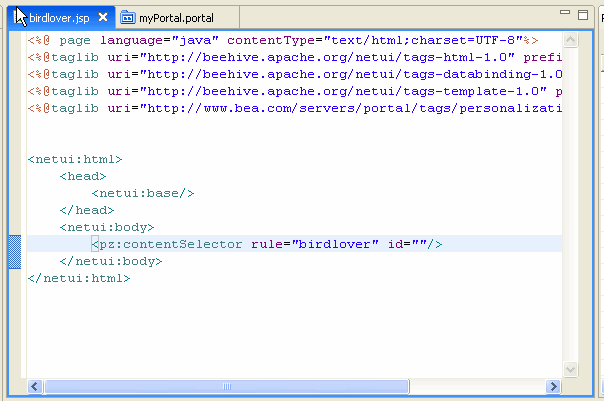Close the birdlover.jsp tab

(x=103, y=17)
